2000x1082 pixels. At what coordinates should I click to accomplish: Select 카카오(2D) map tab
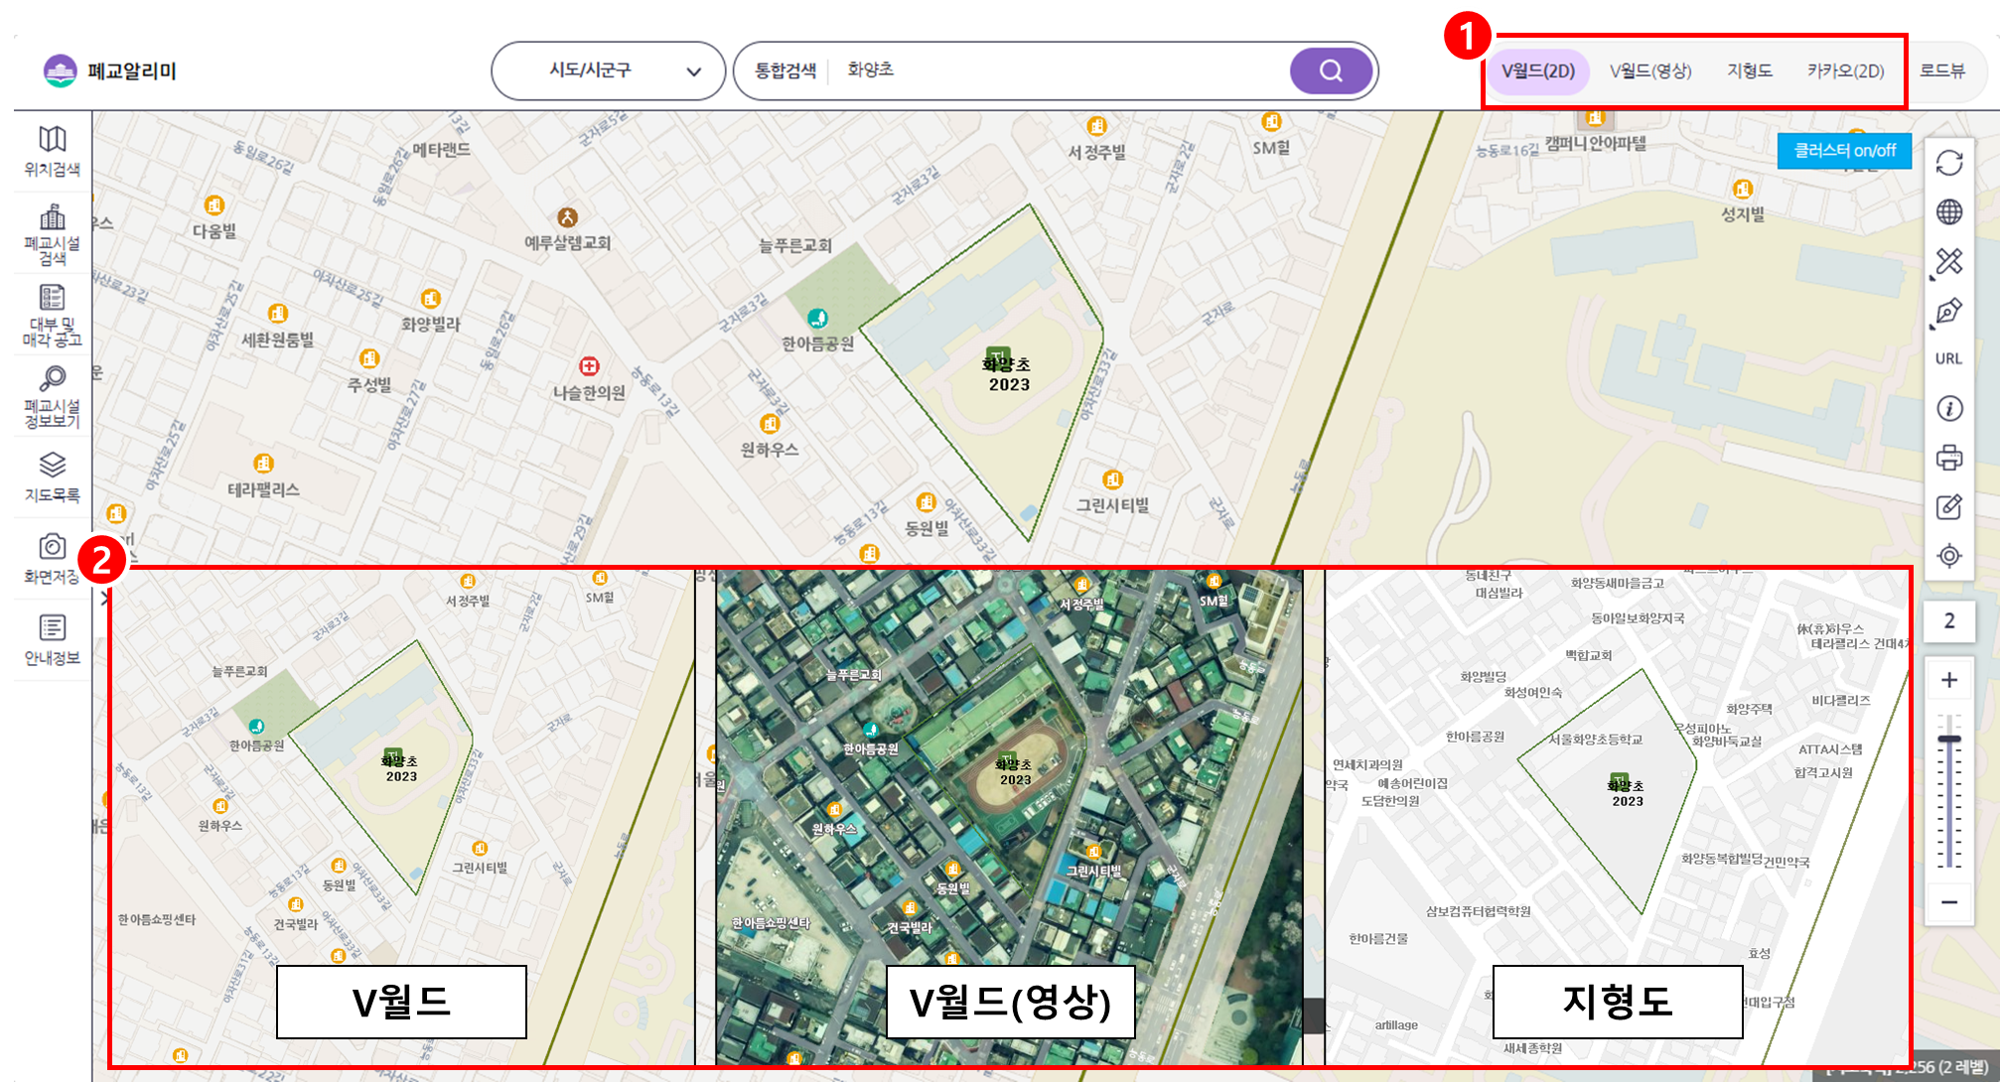[x=1845, y=71]
